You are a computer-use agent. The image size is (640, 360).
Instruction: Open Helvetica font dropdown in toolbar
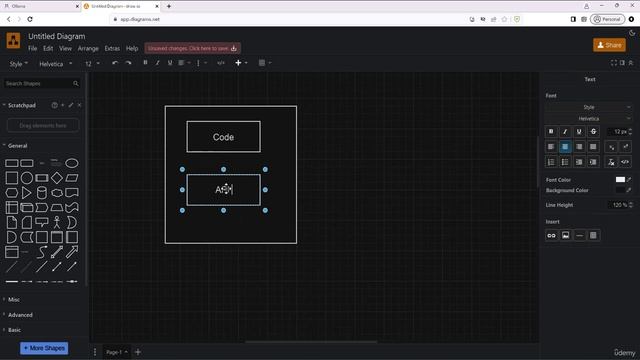(x=56, y=64)
